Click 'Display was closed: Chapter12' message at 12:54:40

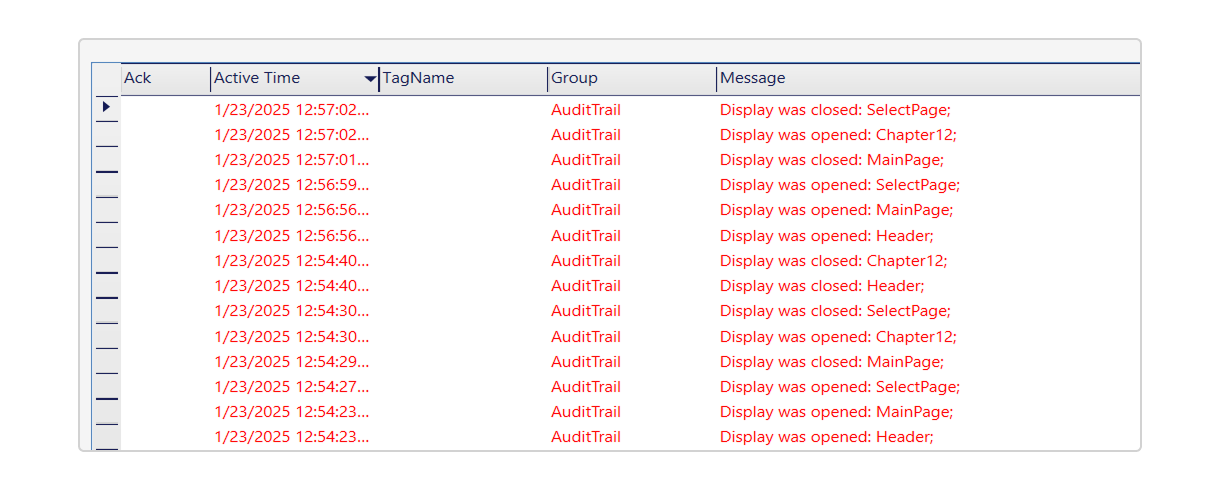tap(833, 261)
